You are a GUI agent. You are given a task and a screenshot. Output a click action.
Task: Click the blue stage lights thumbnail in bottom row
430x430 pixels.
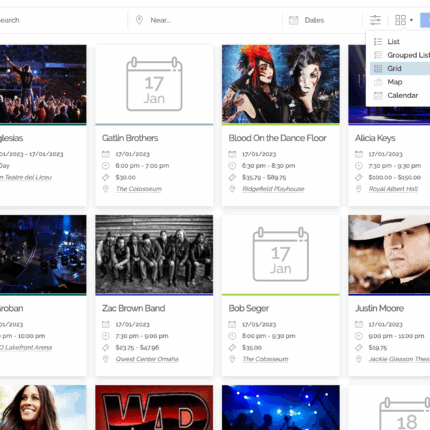coord(281,407)
